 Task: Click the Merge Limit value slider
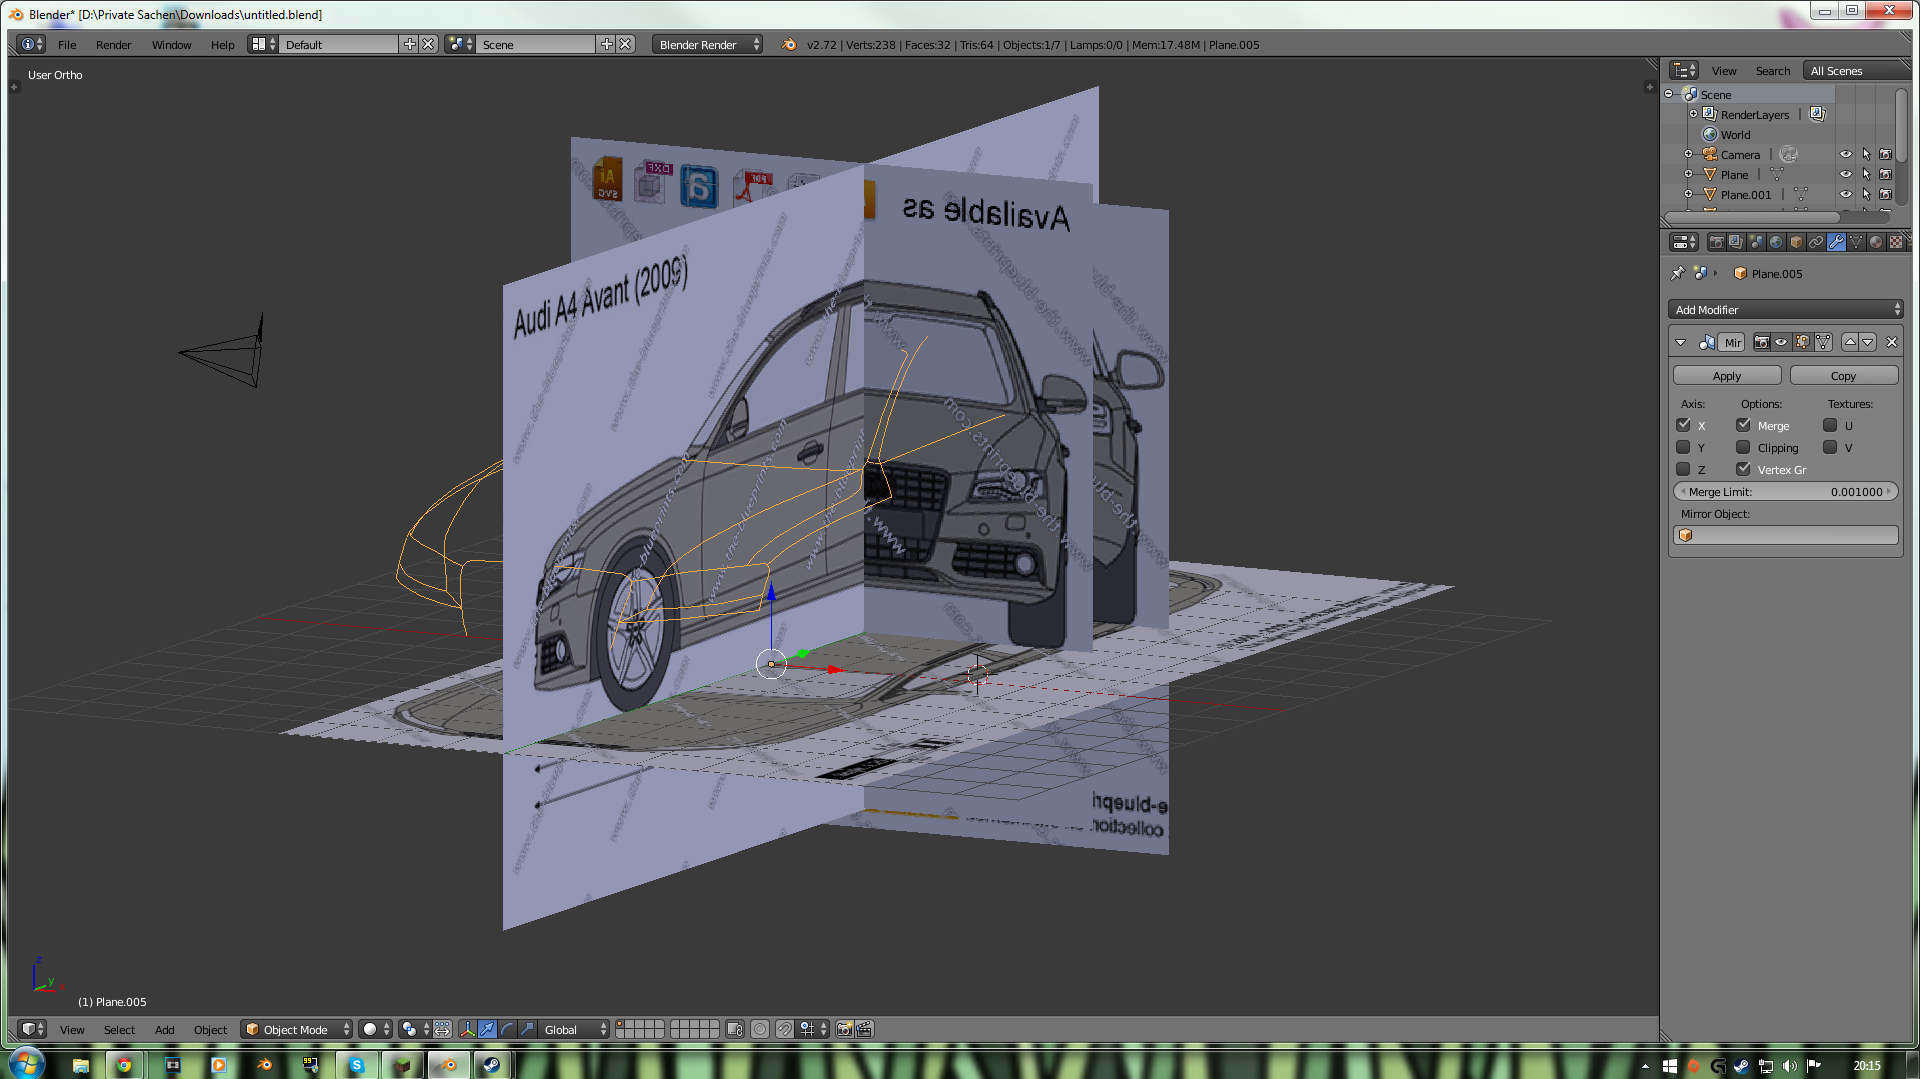1785,492
